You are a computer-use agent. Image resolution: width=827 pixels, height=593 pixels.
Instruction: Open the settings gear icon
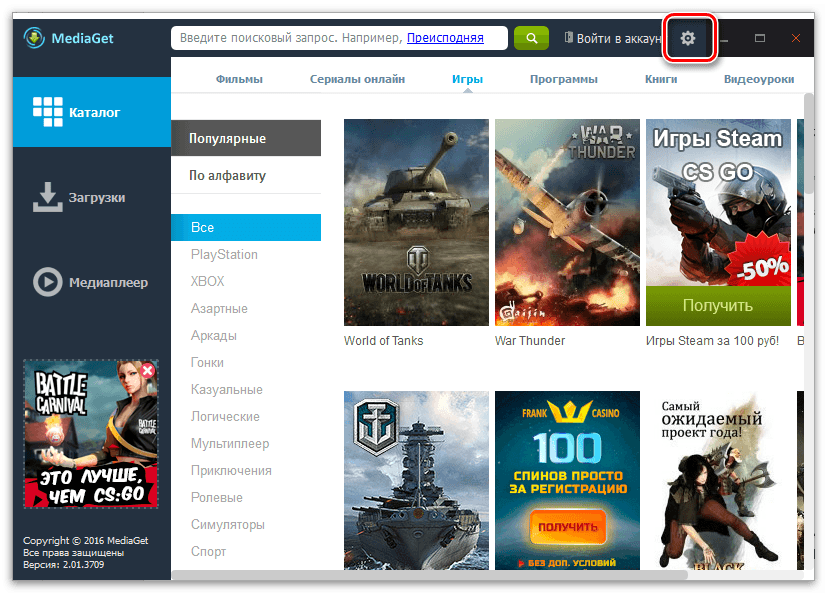click(688, 38)
